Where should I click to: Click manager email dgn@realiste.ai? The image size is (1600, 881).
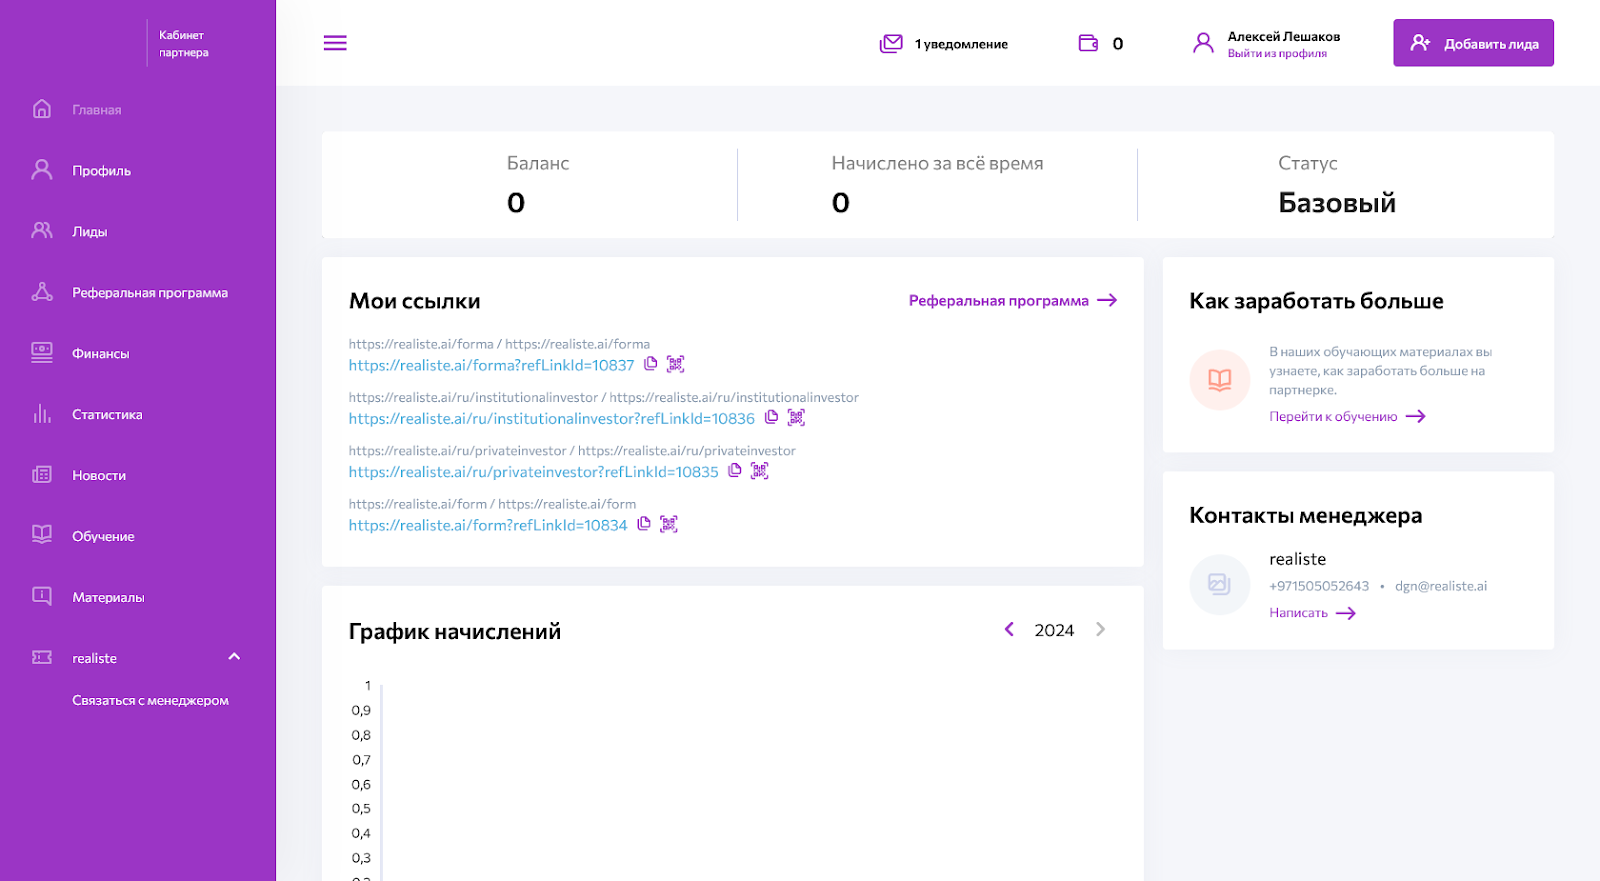[x=1441, y=586]
